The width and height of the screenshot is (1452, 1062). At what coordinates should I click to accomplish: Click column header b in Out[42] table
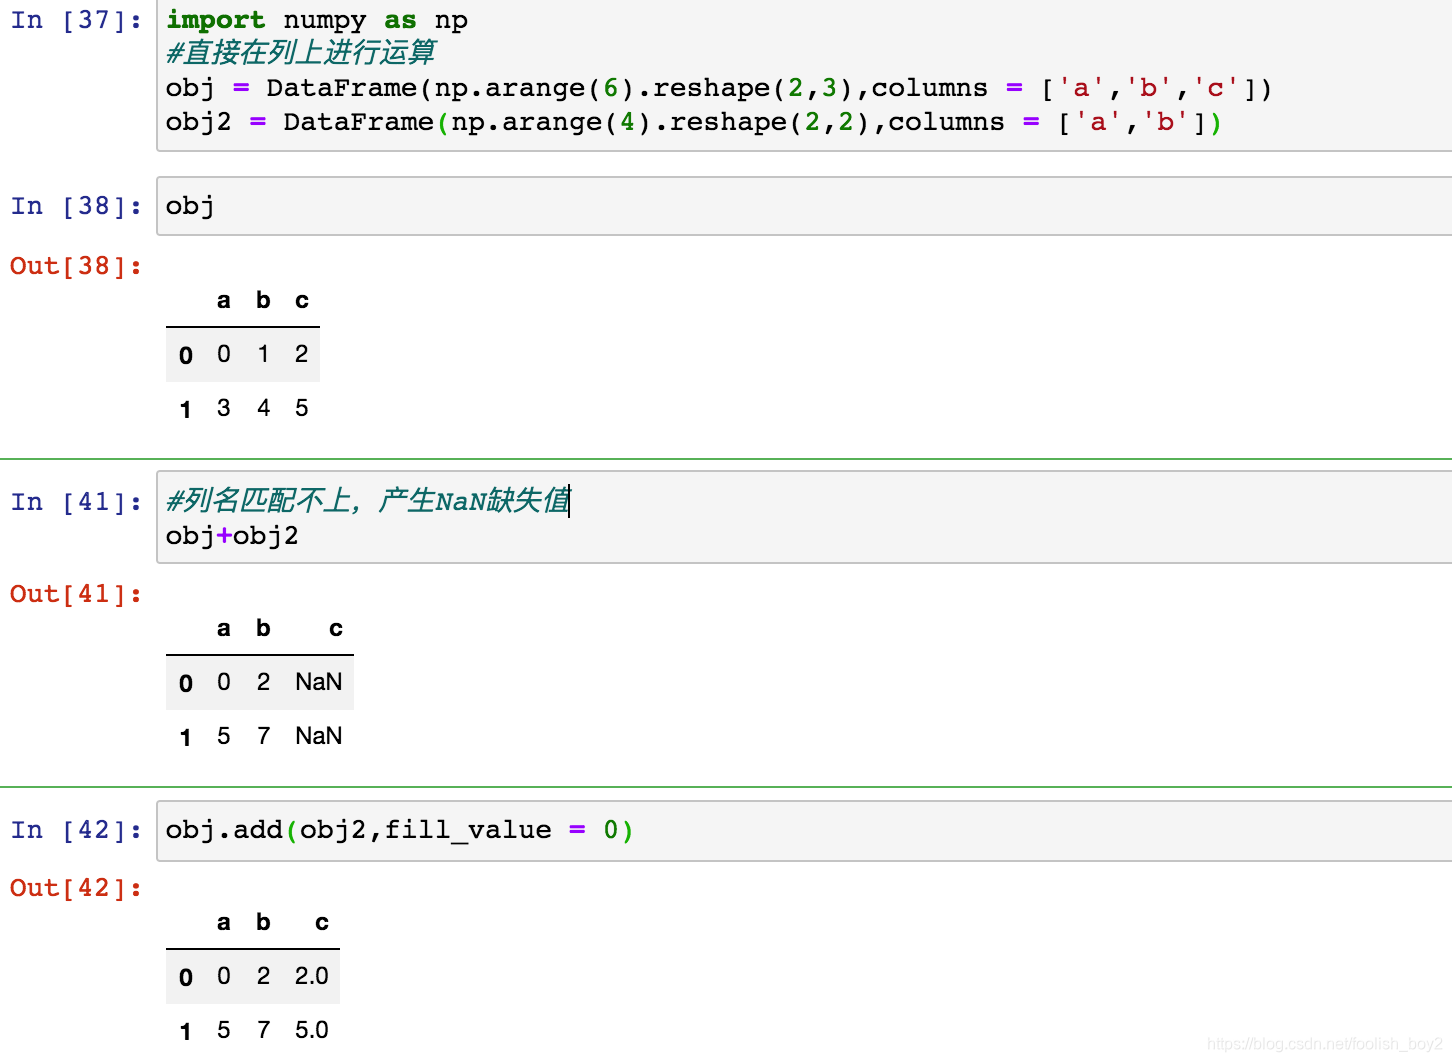pyautogui.click(x=263, y=922)
